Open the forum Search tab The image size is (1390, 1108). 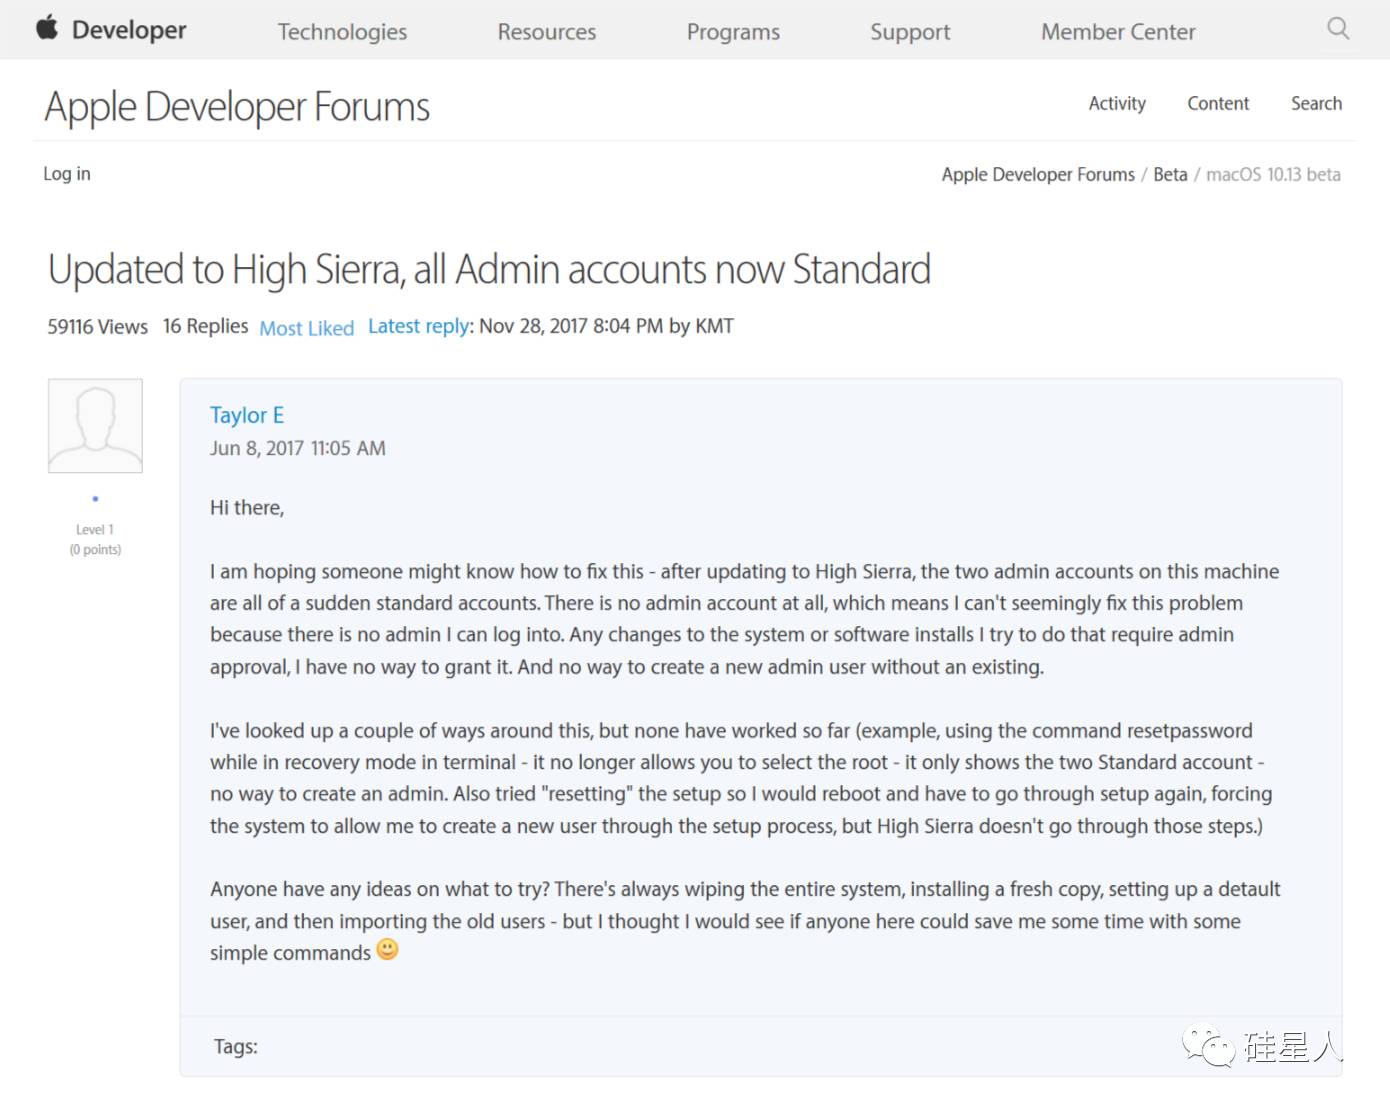[x=1316, y=103]
